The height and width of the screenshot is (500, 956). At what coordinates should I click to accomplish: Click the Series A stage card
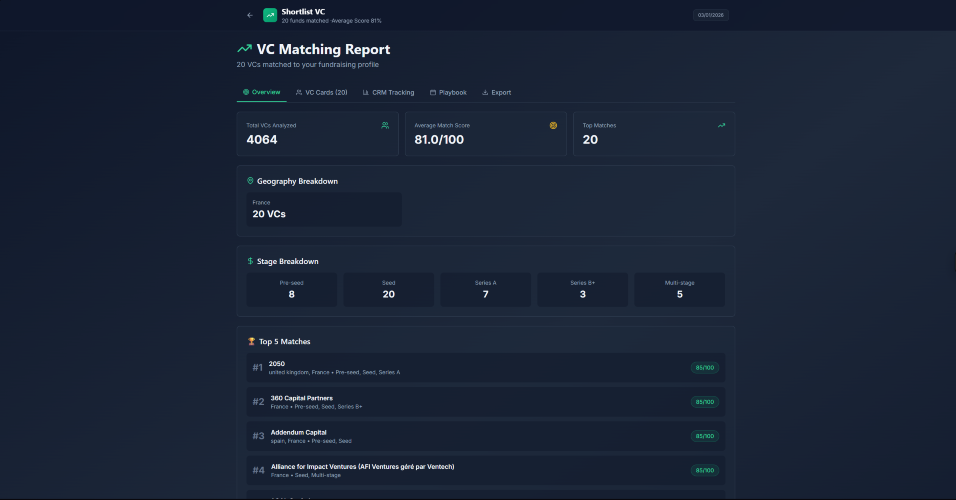[x=485, y=290]
